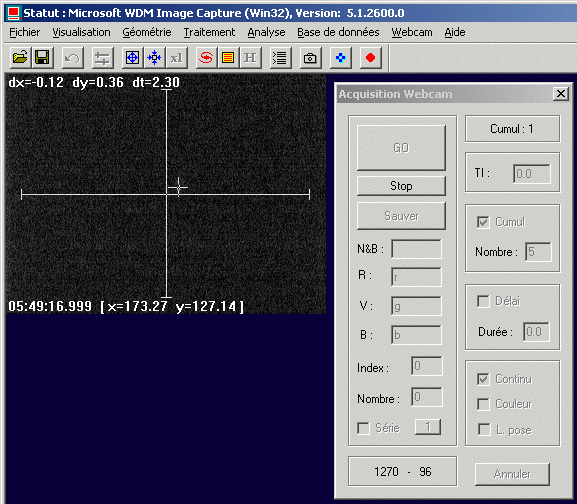The width and height of the screenshot is (577, 504).
Task: Check the Série checkbox
Action: (x=364, y=428)
